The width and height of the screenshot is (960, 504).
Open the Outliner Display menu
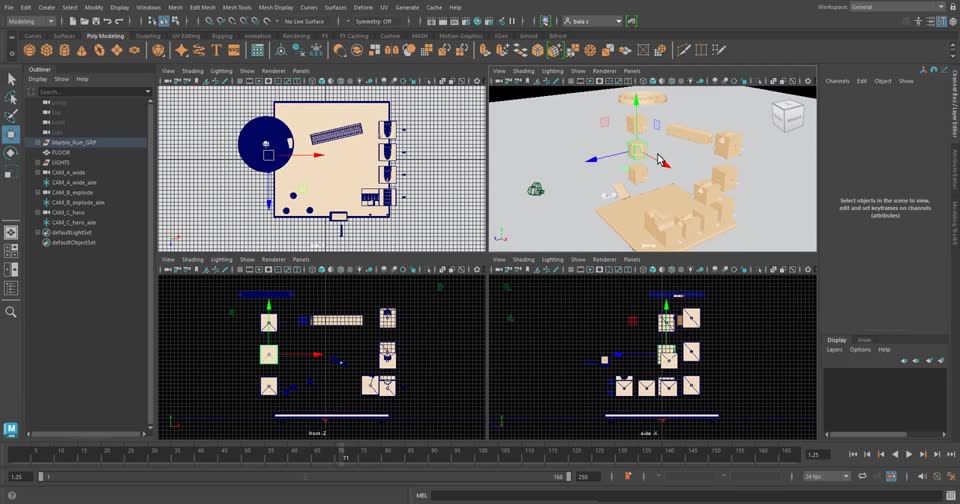coord(37,79)
